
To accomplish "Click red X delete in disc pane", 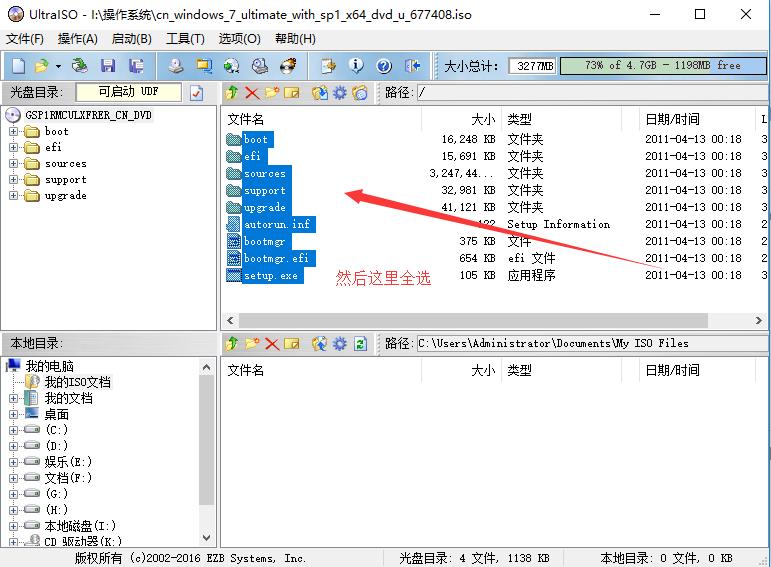I will click(252, 92).
